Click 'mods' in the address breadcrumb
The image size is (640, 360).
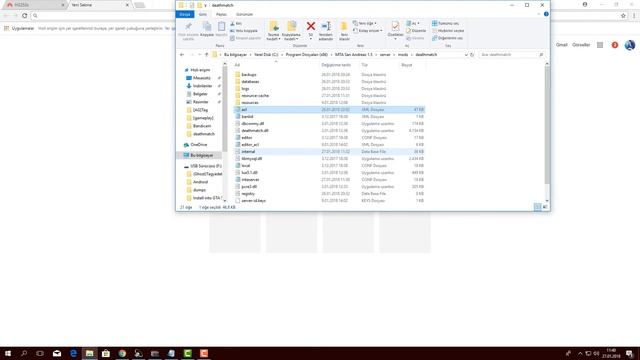point(403,55)
